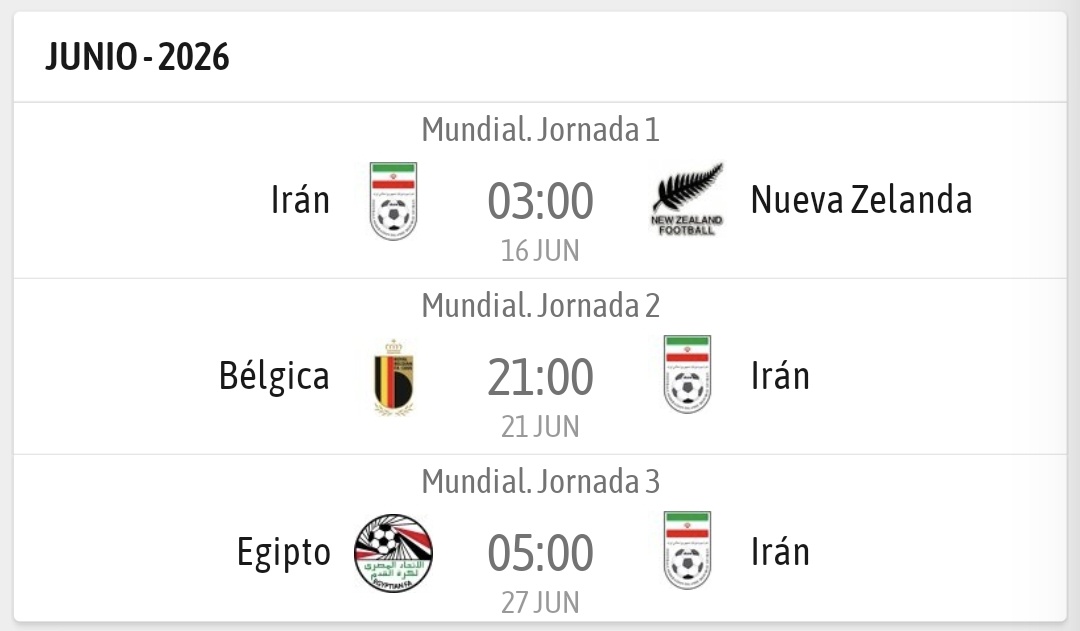Select Irán name opposite Bélgica
1080x631 pixels.
(780, 377)
